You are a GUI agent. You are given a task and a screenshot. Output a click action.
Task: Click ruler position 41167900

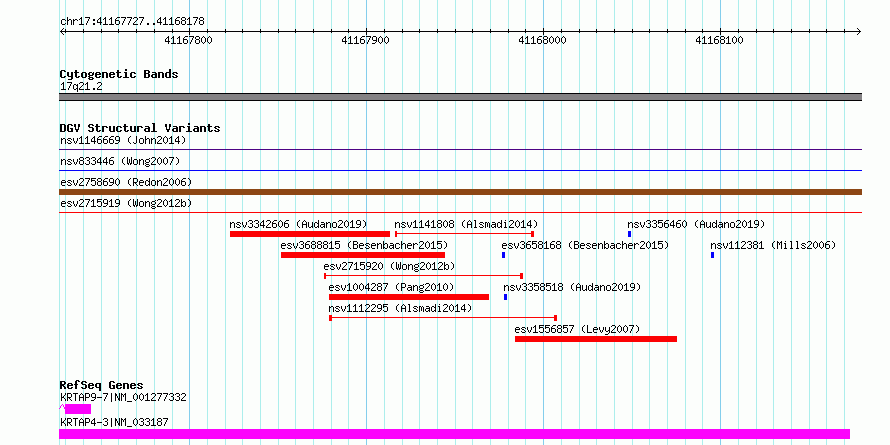[x=366, y=40]
